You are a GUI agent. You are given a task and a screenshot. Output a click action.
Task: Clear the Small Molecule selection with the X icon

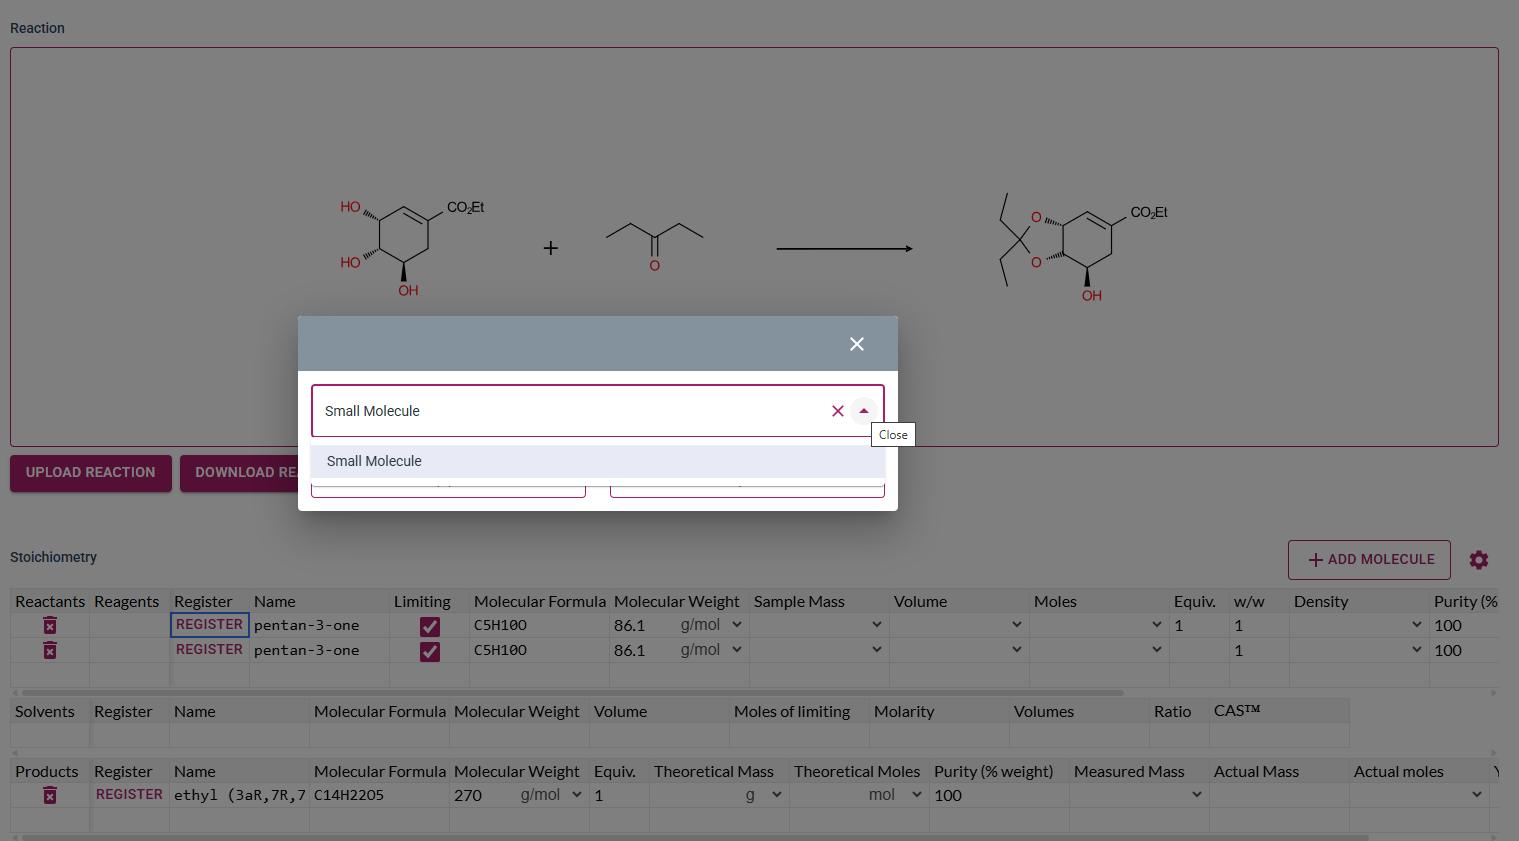[x=838, y=411]
